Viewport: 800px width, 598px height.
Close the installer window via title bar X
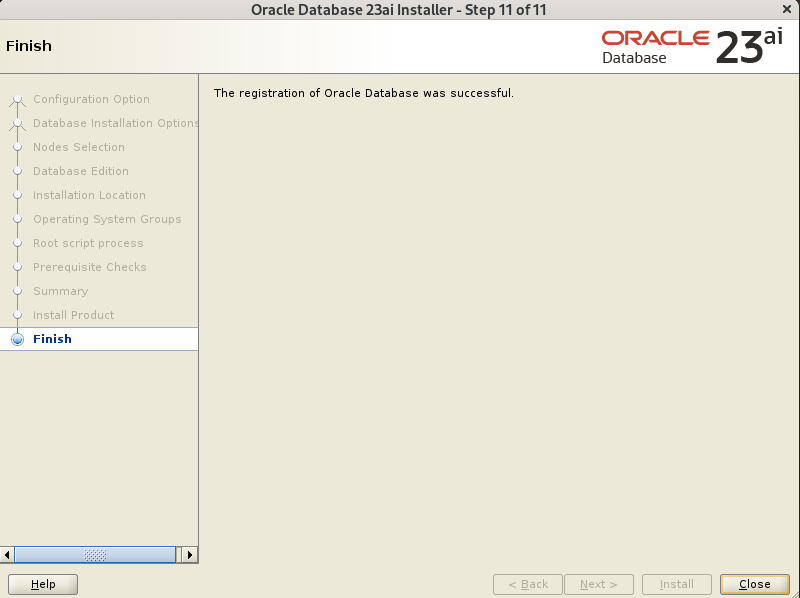click(x=787, y=9)
